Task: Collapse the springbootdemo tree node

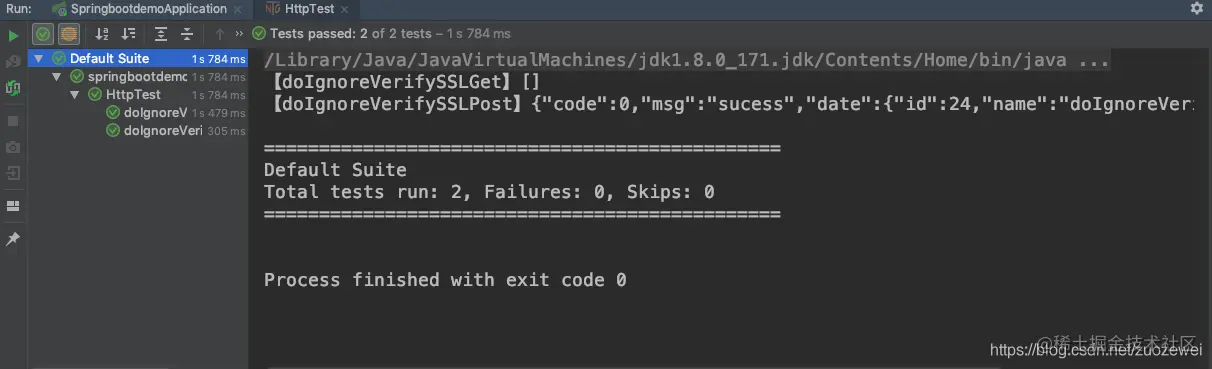Action: coord(58,77)
